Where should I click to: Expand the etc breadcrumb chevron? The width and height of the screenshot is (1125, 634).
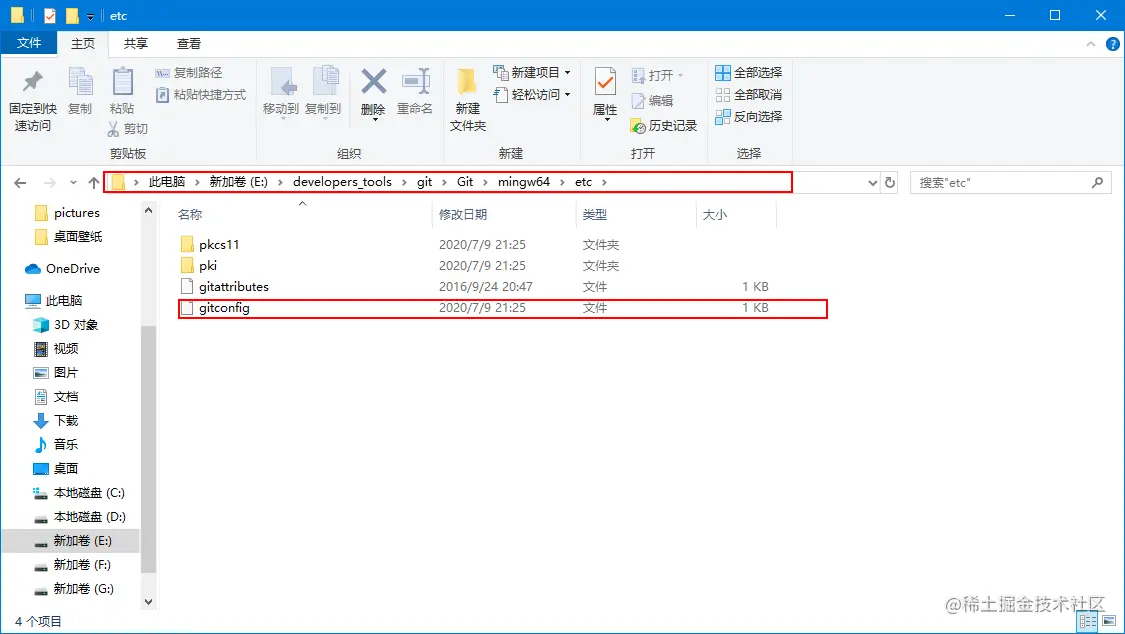pyautogui.click(x=604, y=182)
